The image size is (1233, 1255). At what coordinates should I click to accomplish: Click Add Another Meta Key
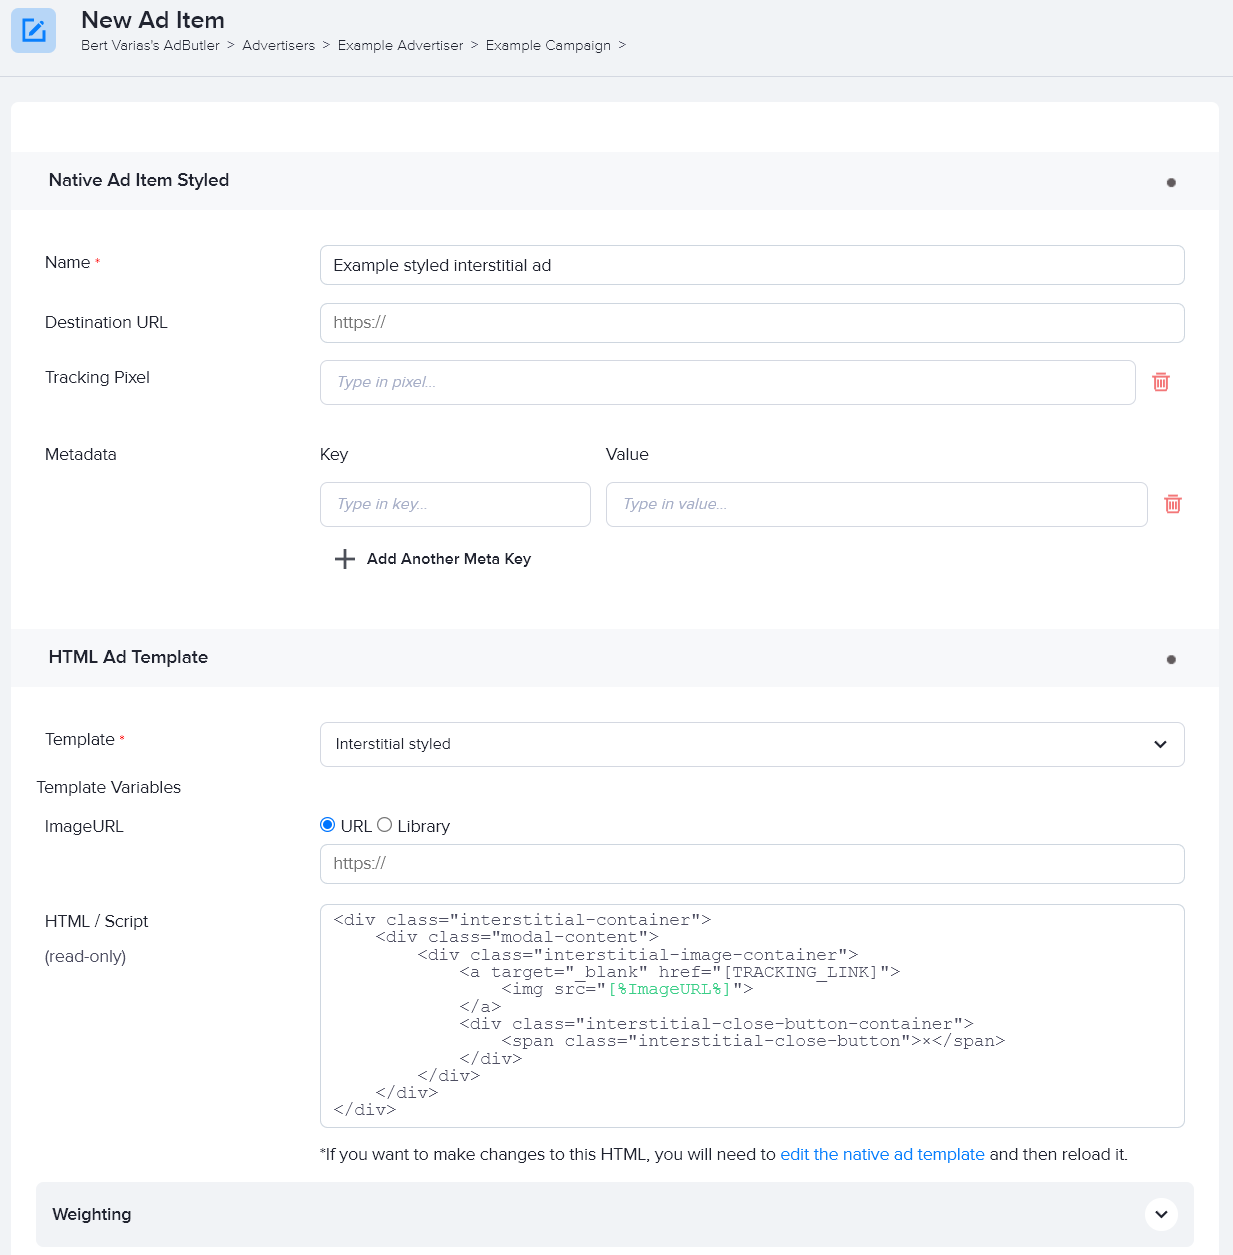coord(448,559)
